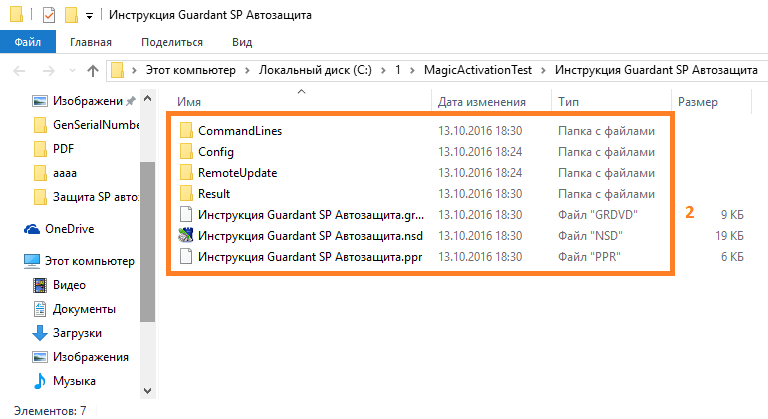Open recent locations dropdown arrow
768x419 pixels.
tap(73, 70)
